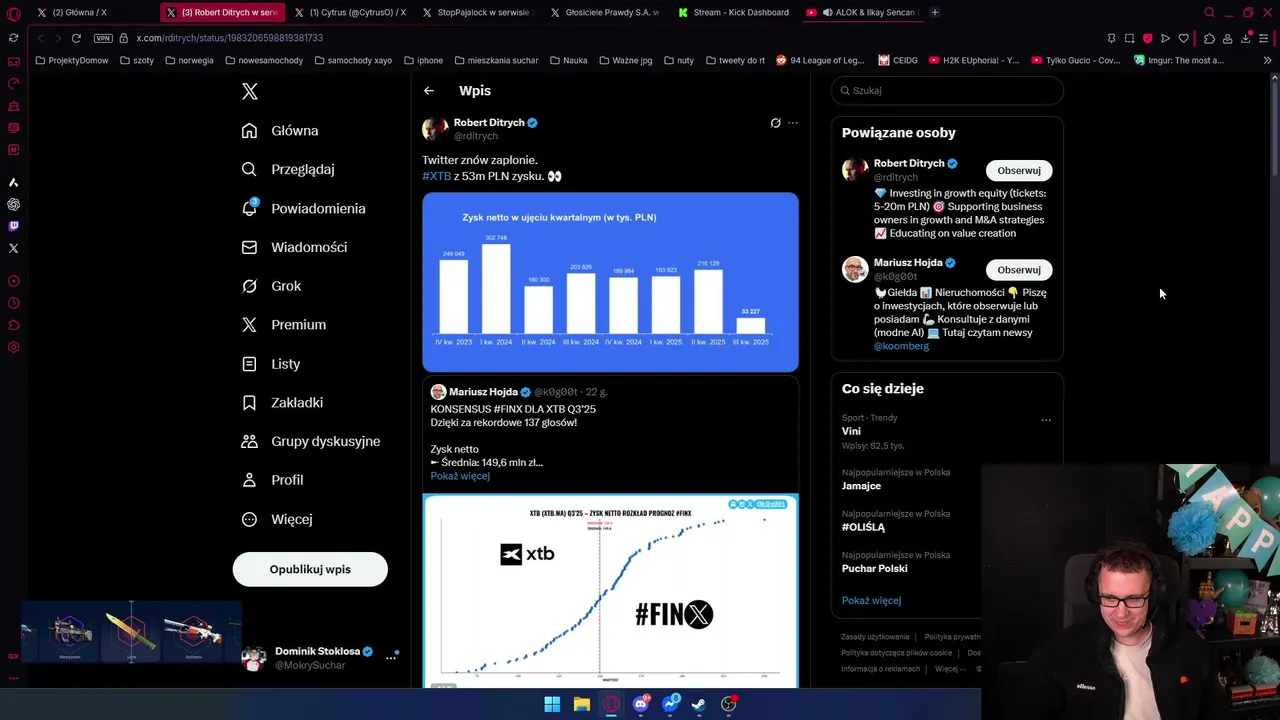1280x720 pixels.
Task: Switch to the ALOK & Ilkay Sencan tab
Action: coord(862,13)
